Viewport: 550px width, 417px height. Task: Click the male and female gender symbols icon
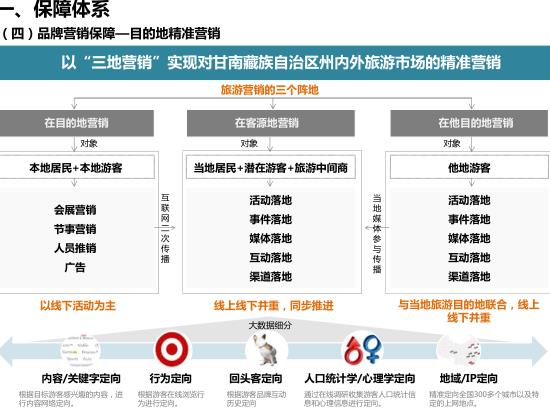[363, 350]
